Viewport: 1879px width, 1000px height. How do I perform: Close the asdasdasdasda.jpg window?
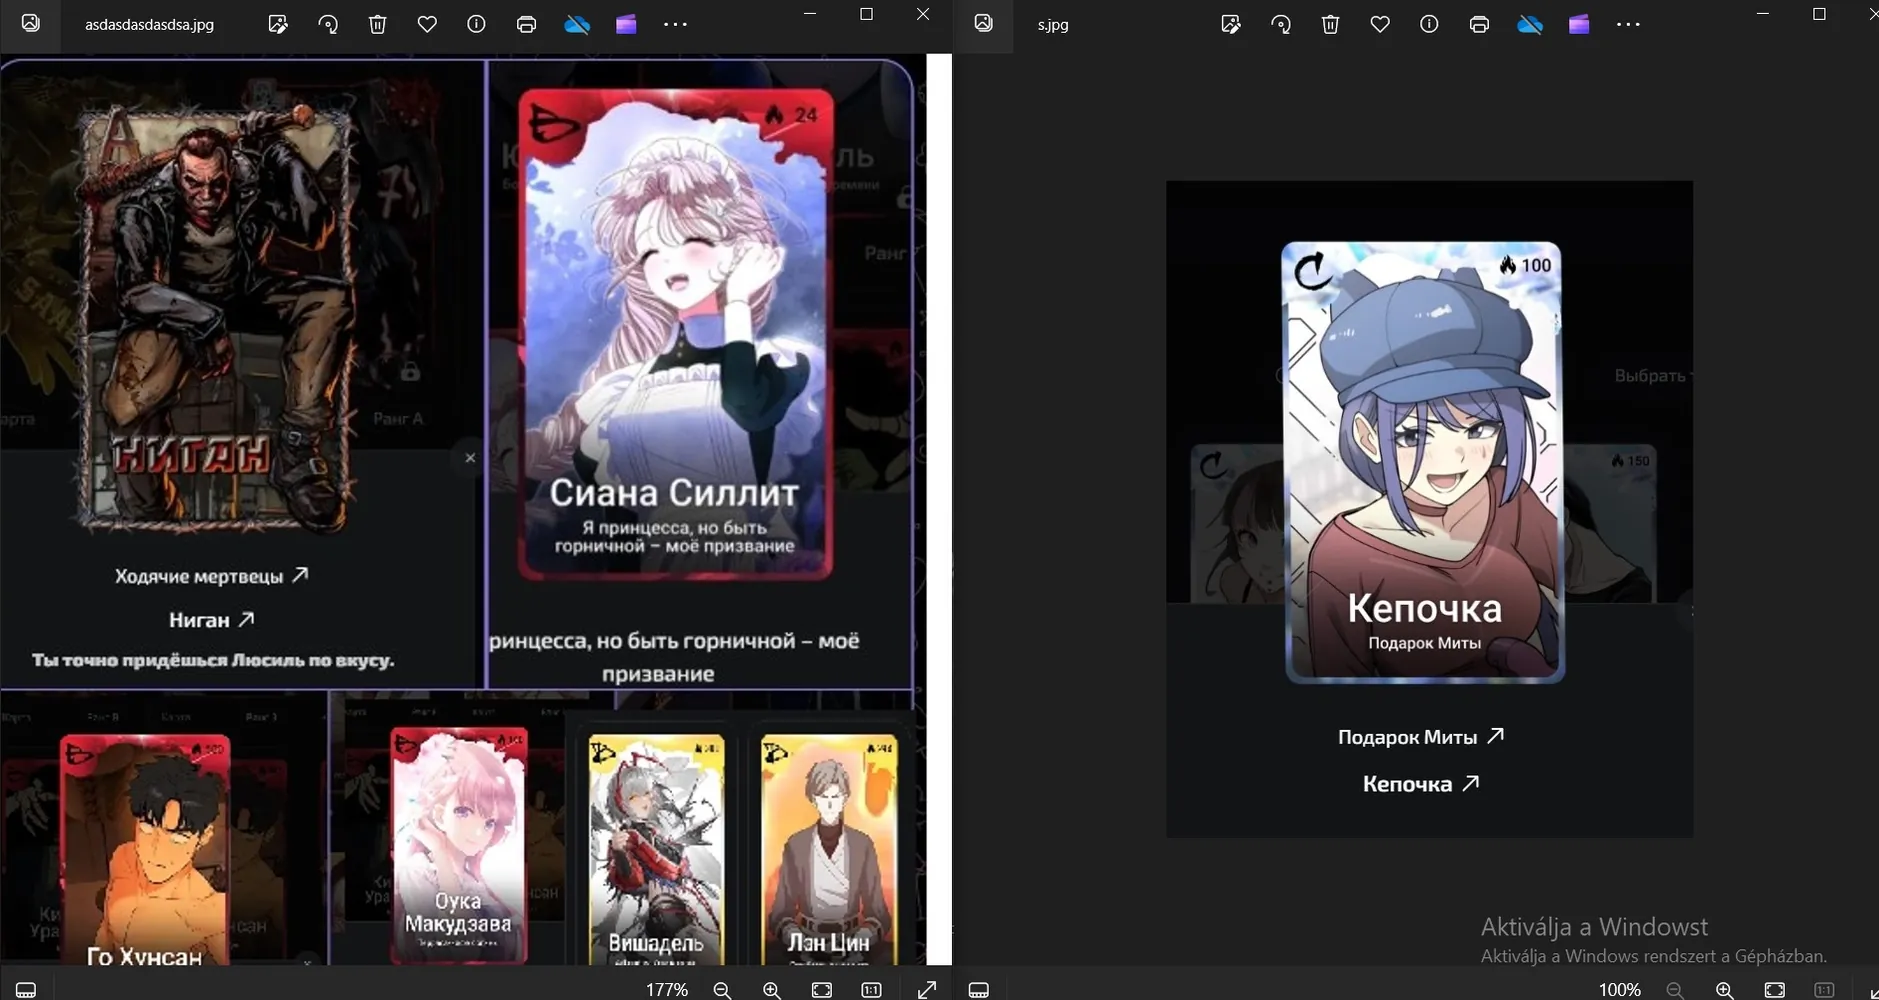click(923, 14)
